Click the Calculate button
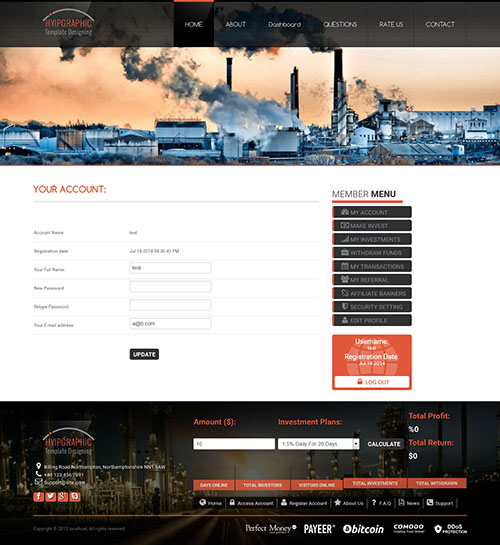 (384, 444)
